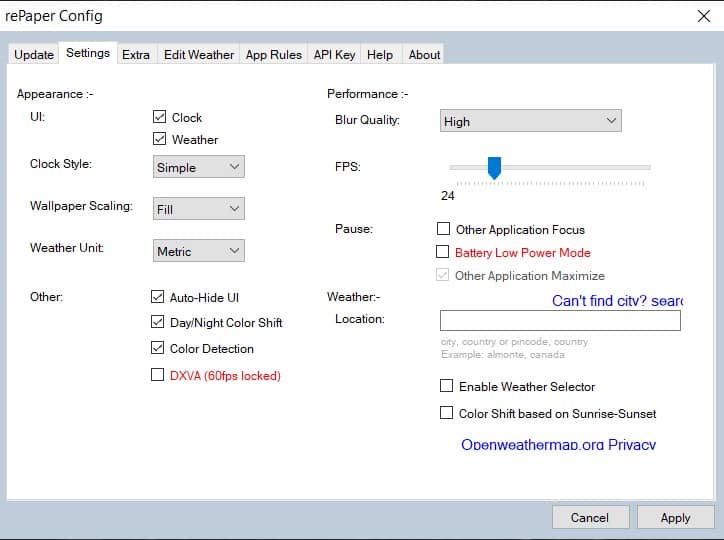Uncheck Color Detection
Screen dimensions: 724x540
click(157, 348)
